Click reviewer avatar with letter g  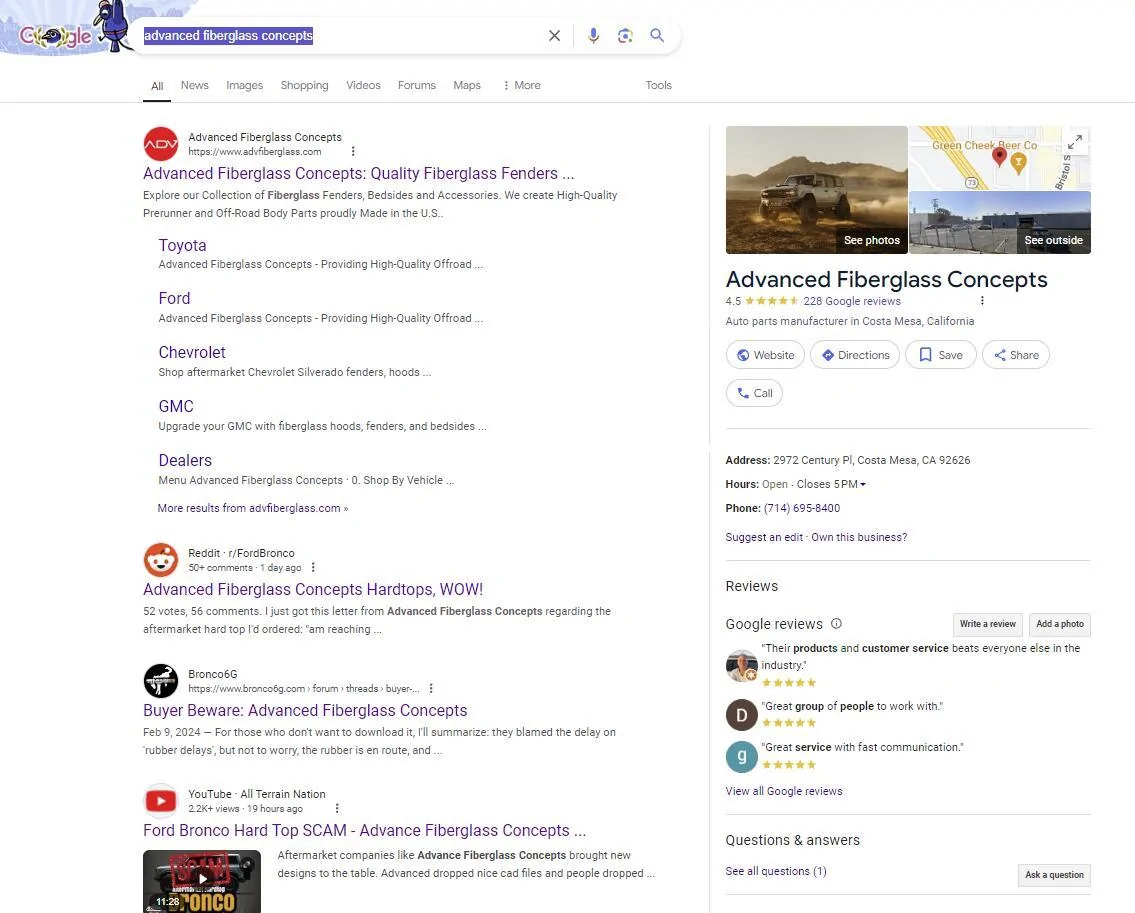click(742, 757)
